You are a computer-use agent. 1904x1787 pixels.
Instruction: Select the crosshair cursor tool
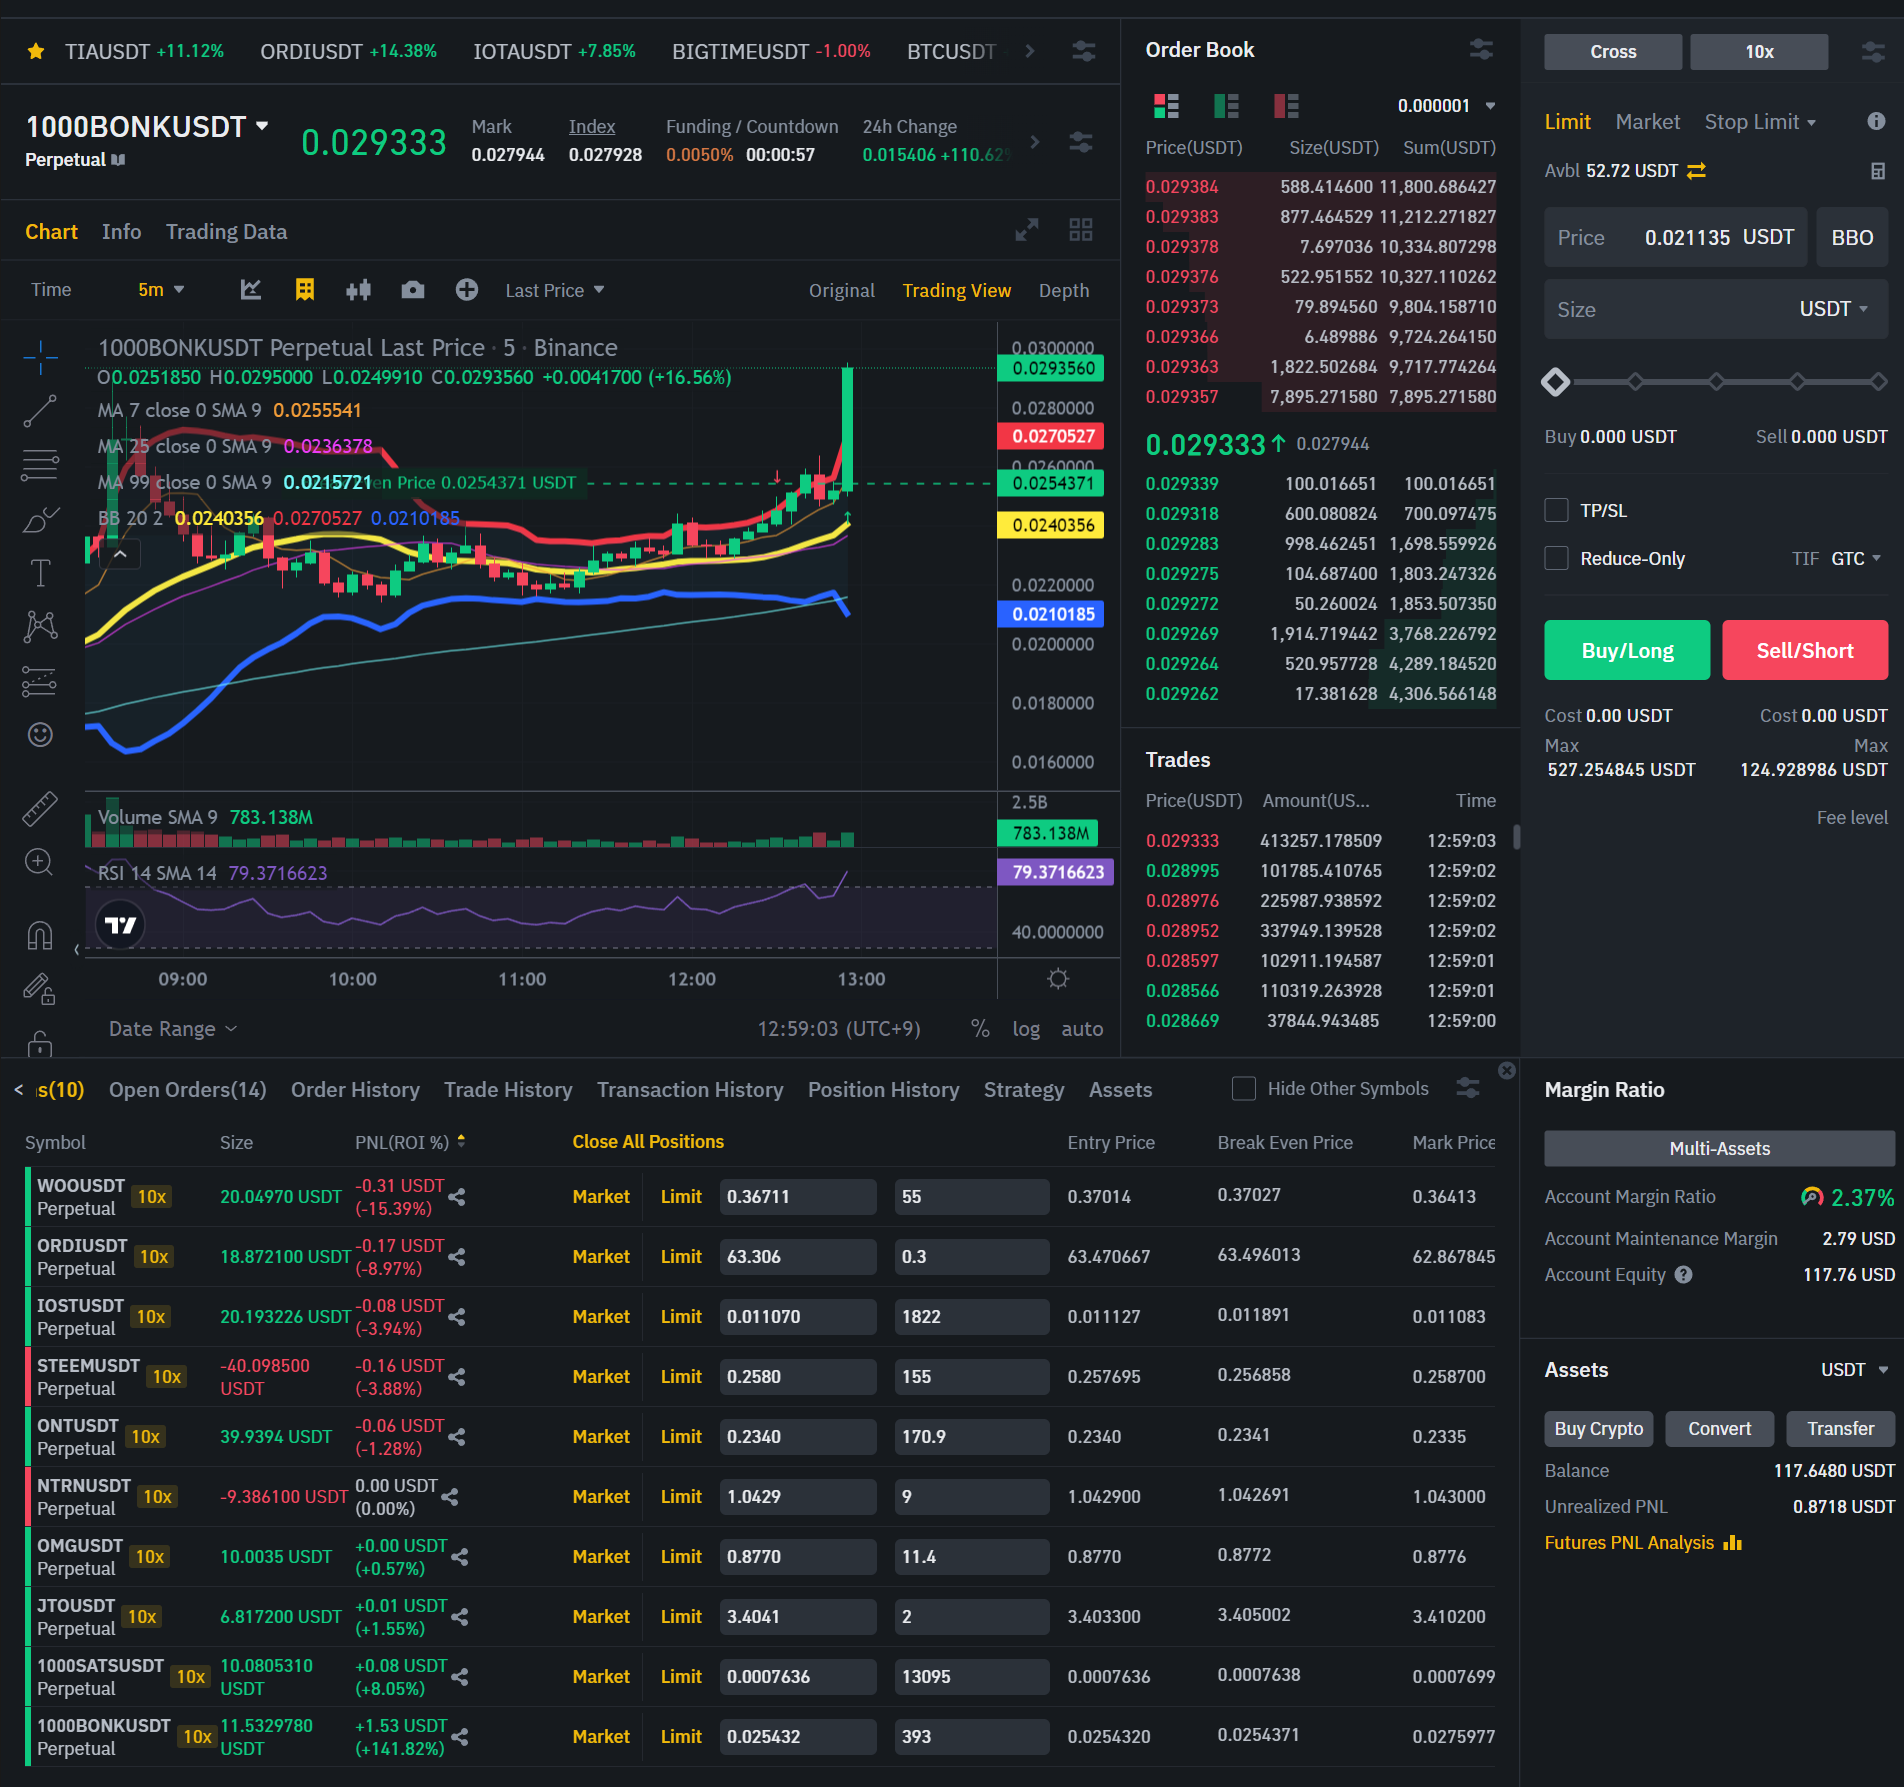[x=40, y=357]
